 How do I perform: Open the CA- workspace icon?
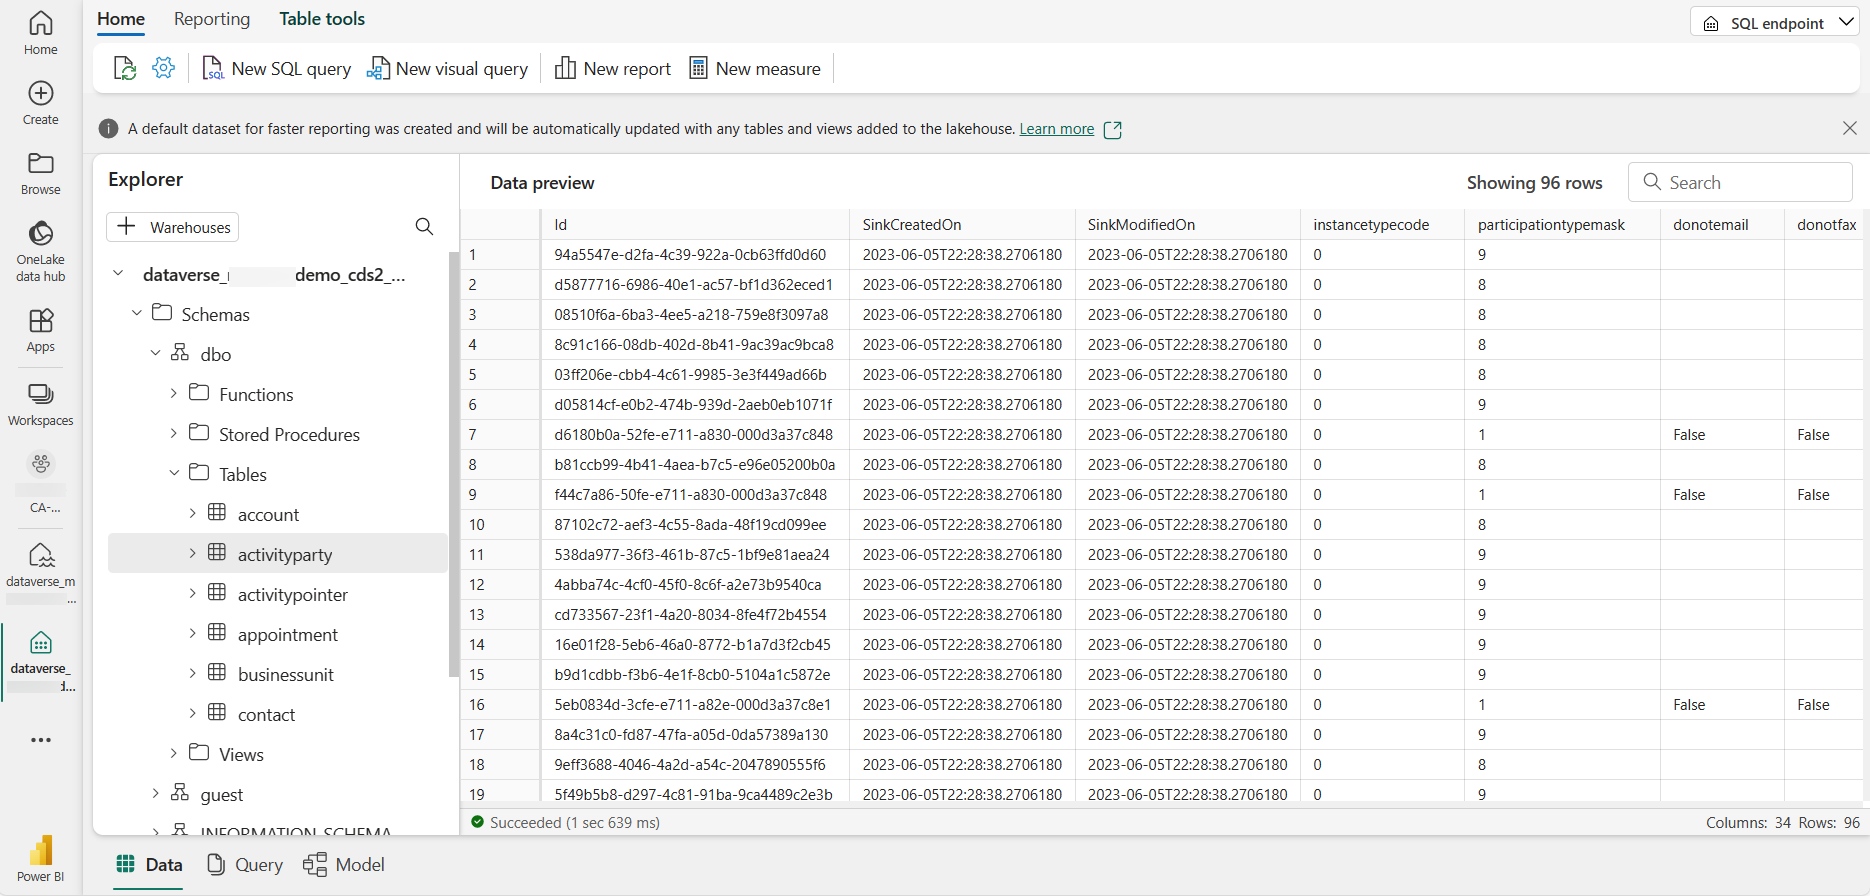click(40, 464)
